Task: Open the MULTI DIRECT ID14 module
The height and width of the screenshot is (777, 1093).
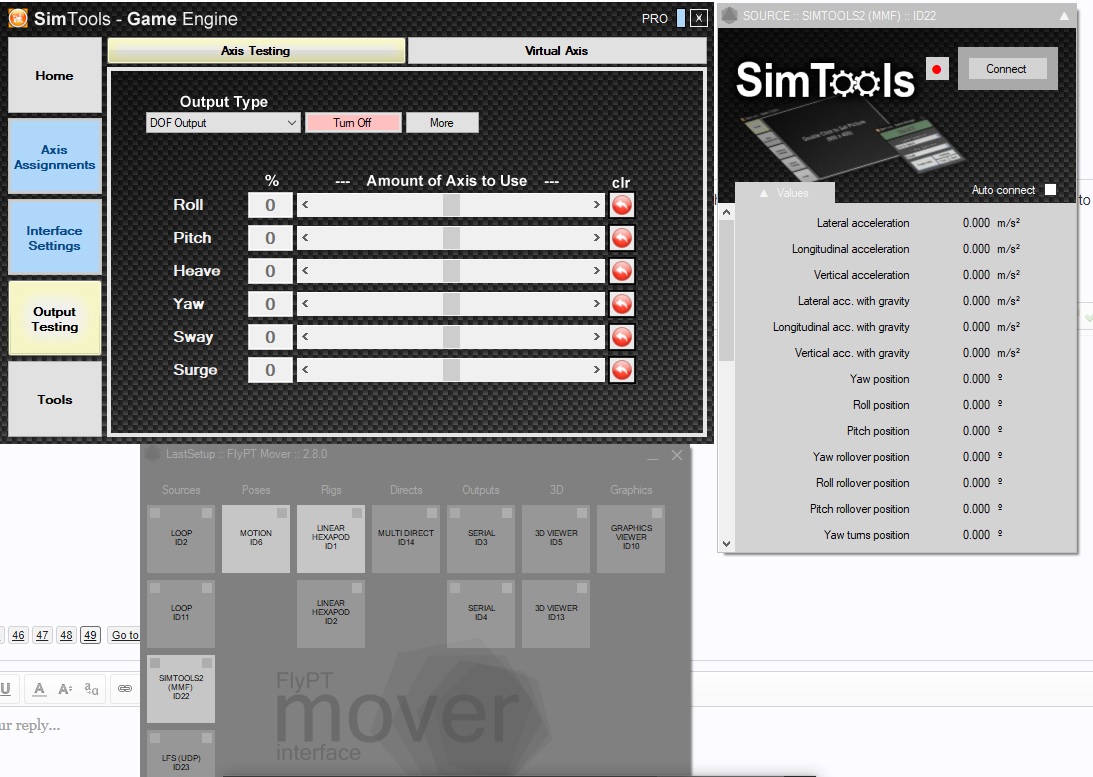Action: [x=406, y=539]
